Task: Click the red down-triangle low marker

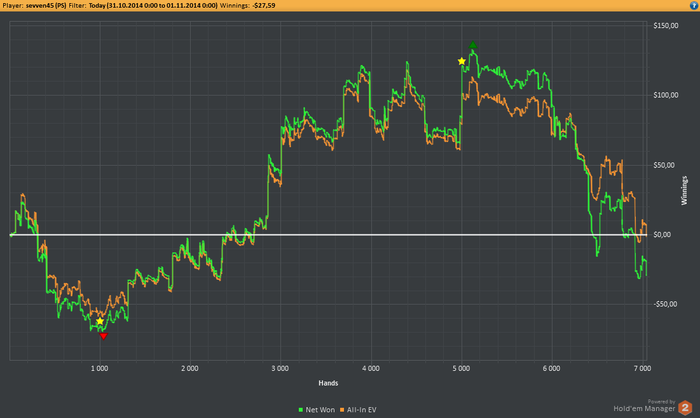Action: [x=104, y=336]
